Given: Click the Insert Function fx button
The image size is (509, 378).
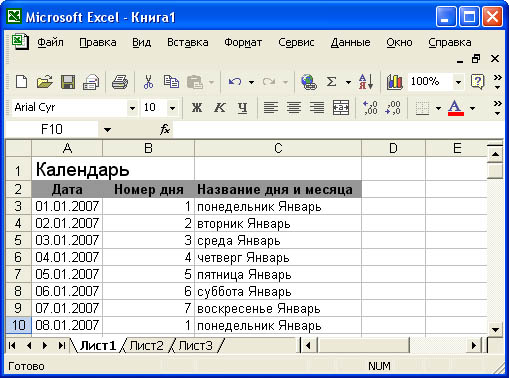Looking at the screenshot, I should click(x=165, y=129).
